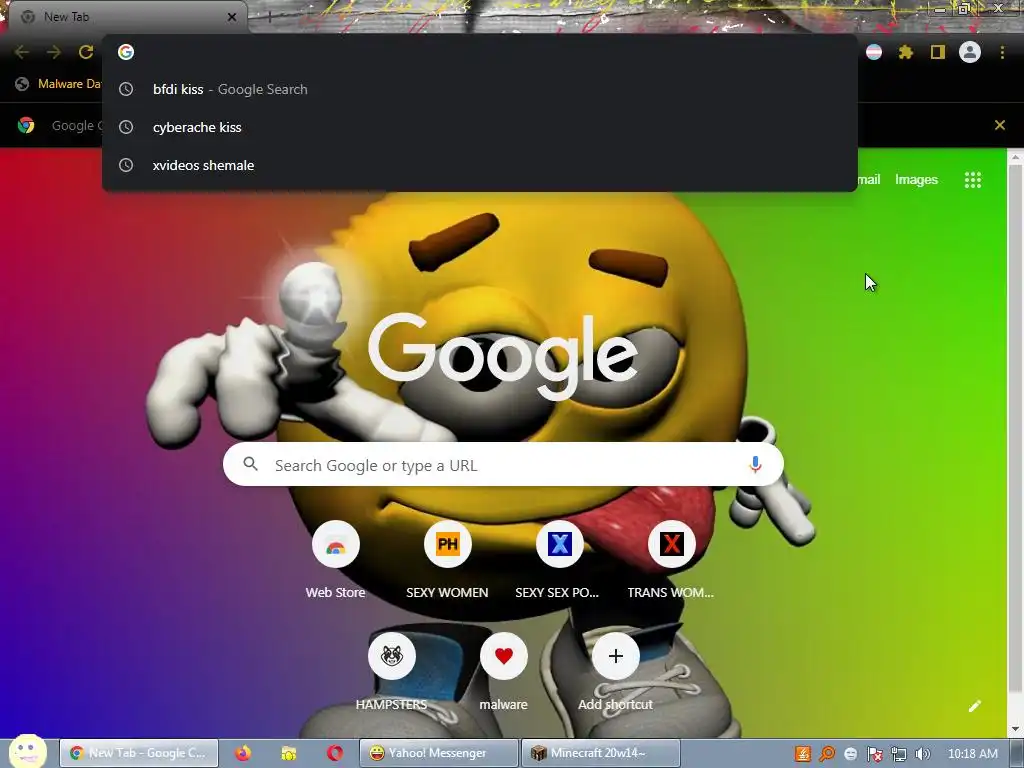Open the Malware bookmark
Screen dimensions: 1024x768
tap(59, 84)
